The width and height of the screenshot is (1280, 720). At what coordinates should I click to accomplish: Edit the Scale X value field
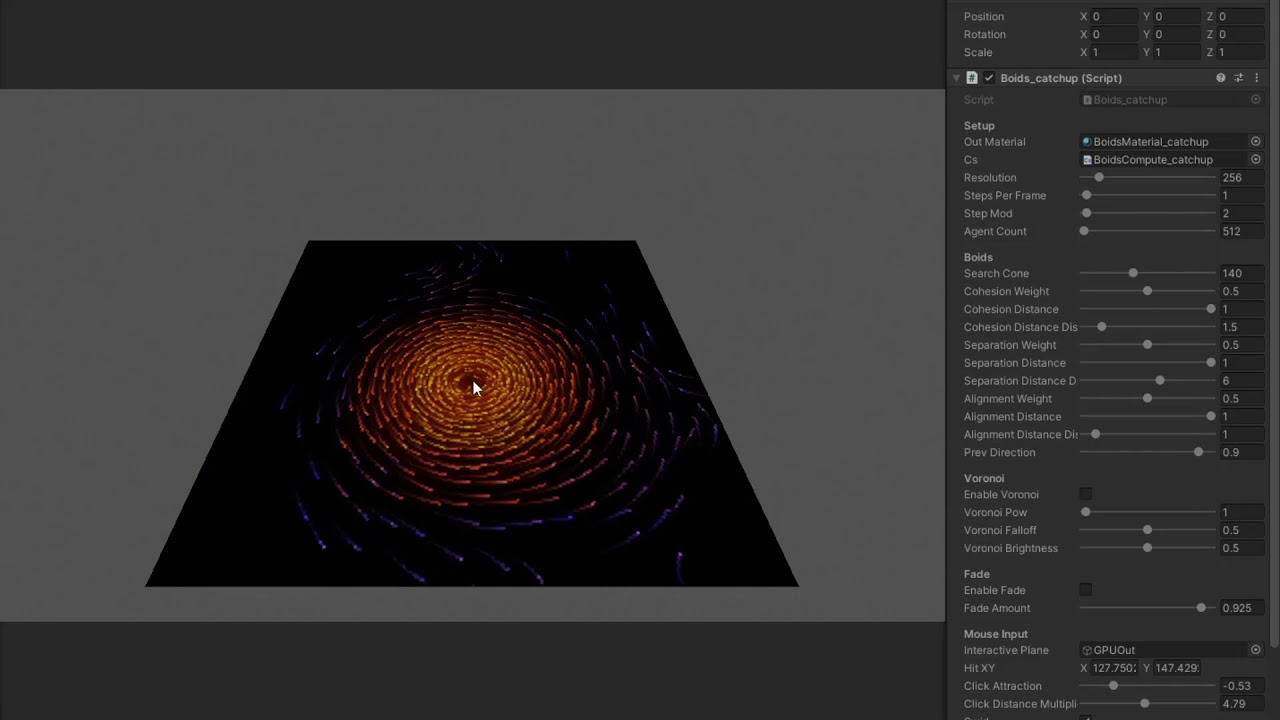1114,53
